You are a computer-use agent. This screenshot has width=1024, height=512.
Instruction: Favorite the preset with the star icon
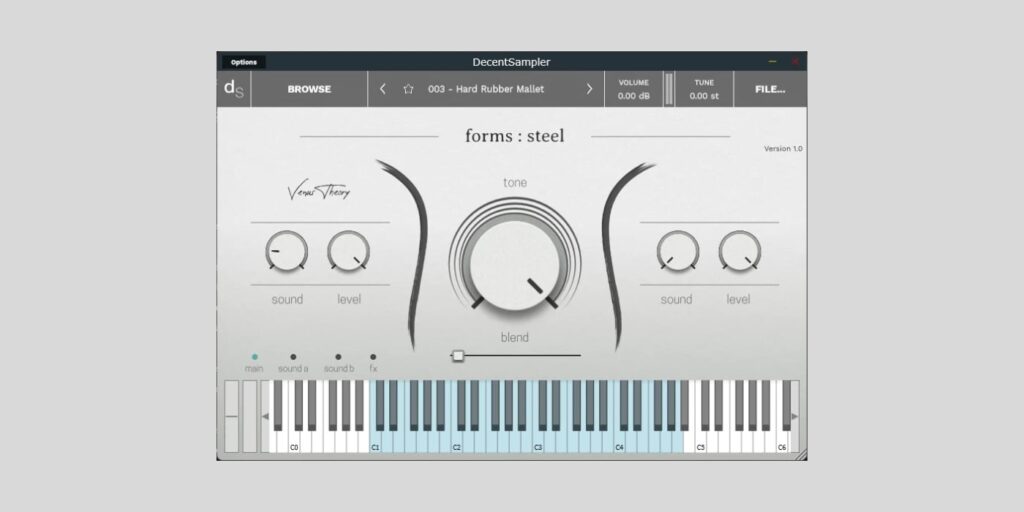click(x=409, y=89)
